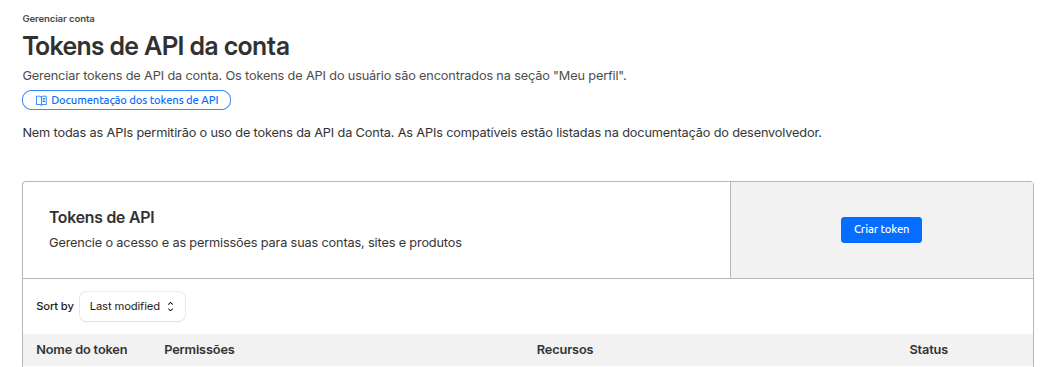
Task: Click the Sort by label
Action: coord(55,306)
